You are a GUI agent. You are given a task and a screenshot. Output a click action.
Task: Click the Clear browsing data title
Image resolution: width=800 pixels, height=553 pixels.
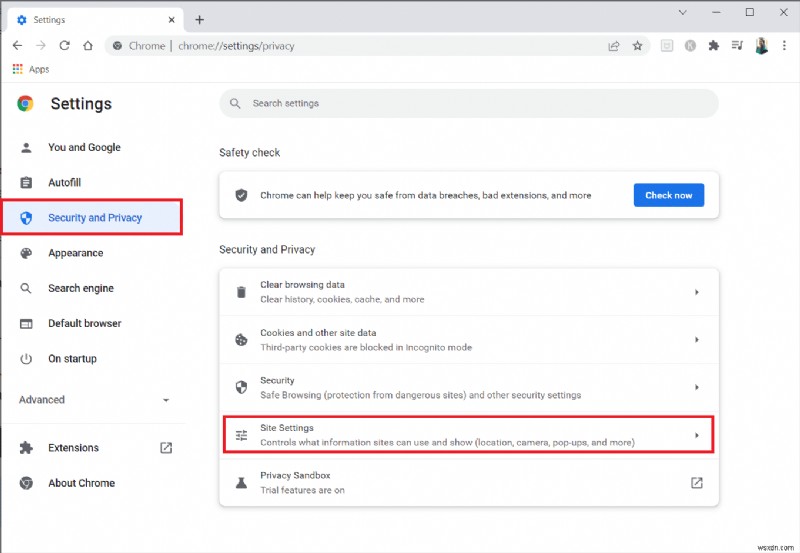[x=302, y=285]
